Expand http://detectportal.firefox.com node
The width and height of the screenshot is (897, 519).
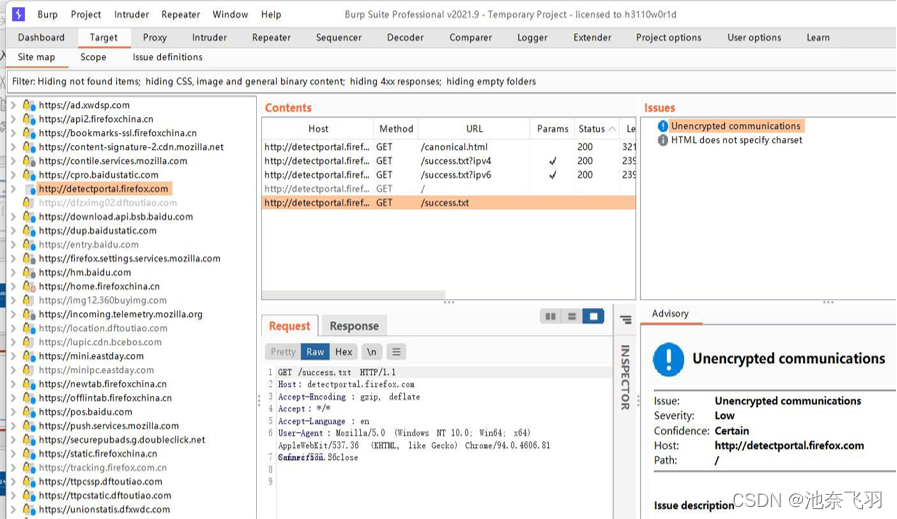pos(14,189)
